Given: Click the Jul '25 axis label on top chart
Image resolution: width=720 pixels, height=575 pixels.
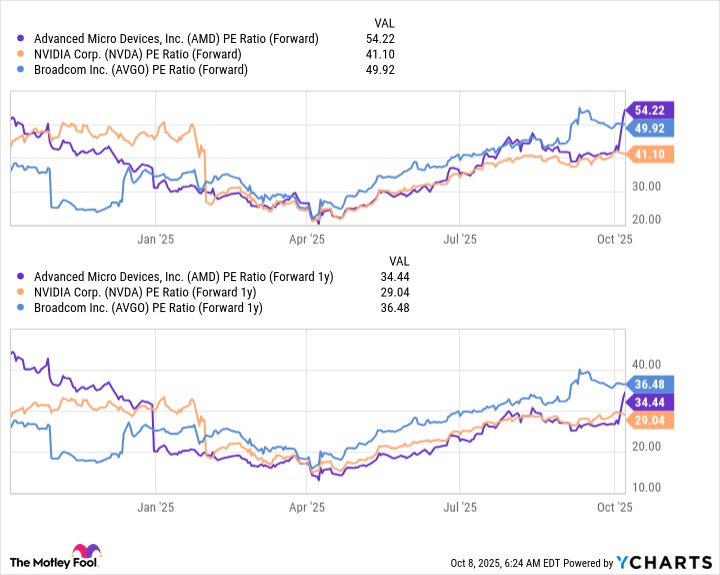Looking at the screenshot, I should [459, 239].
